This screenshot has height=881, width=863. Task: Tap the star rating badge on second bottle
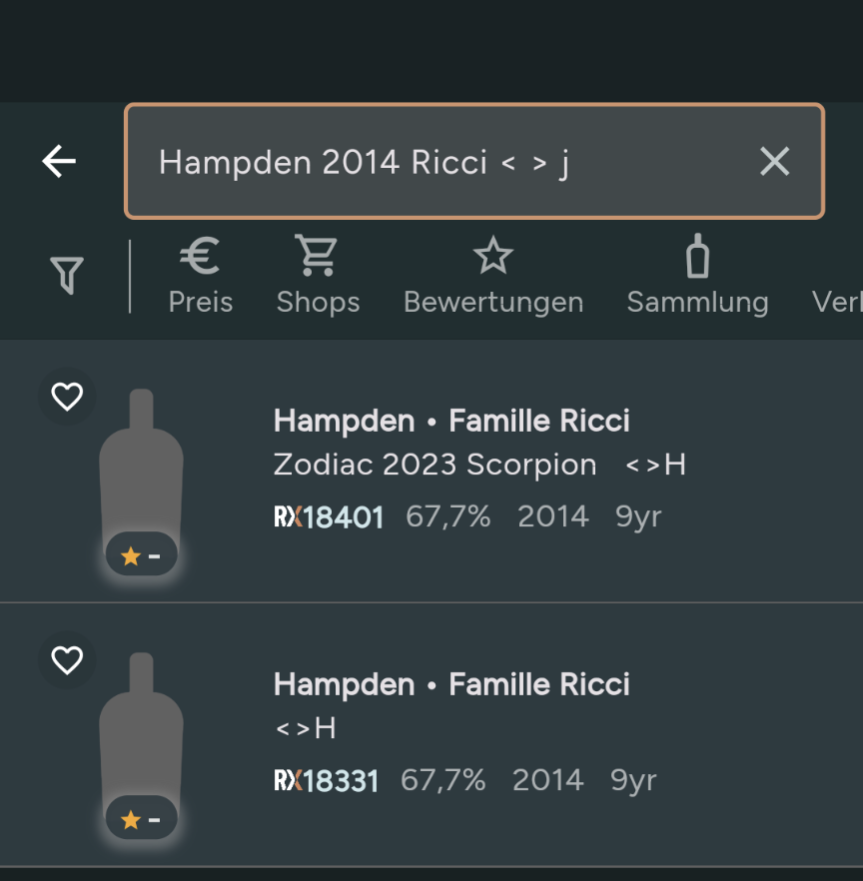[x=141, y=820]
